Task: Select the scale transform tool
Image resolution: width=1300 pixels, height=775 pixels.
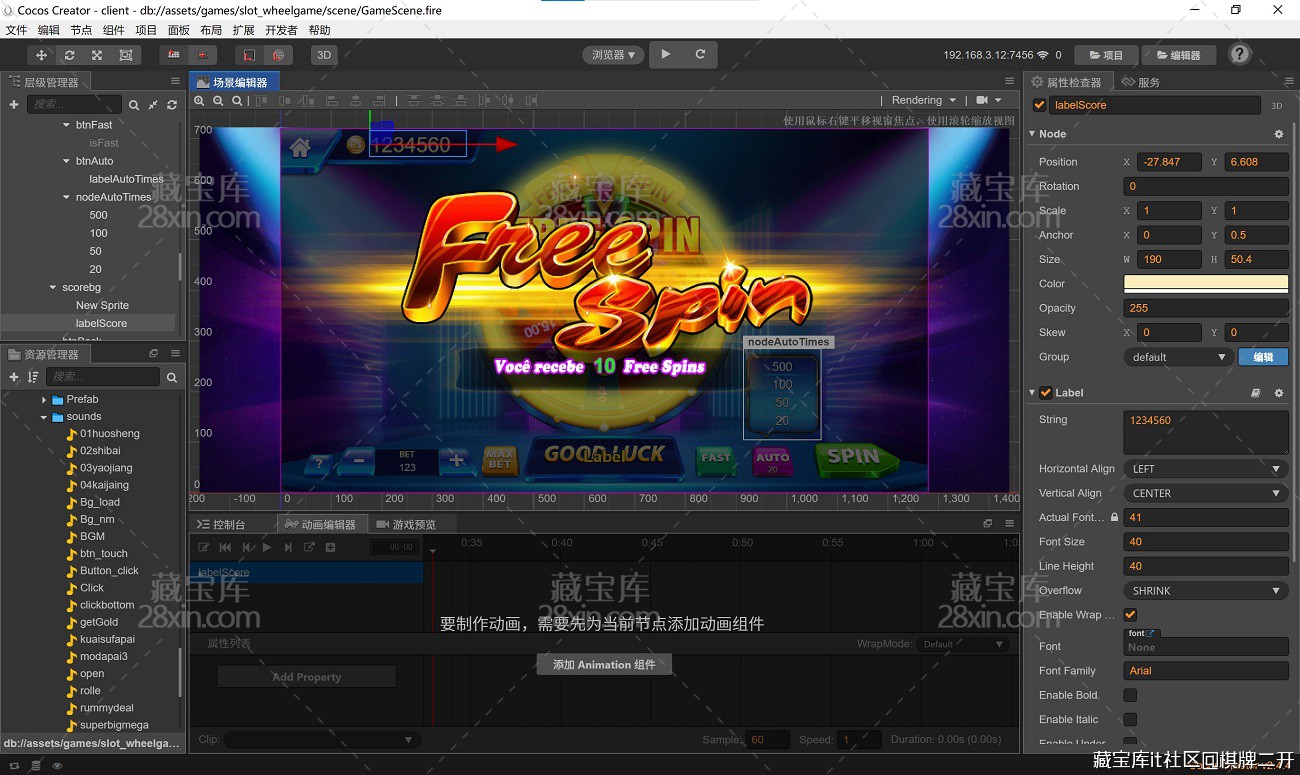Action: click(97, 55)
